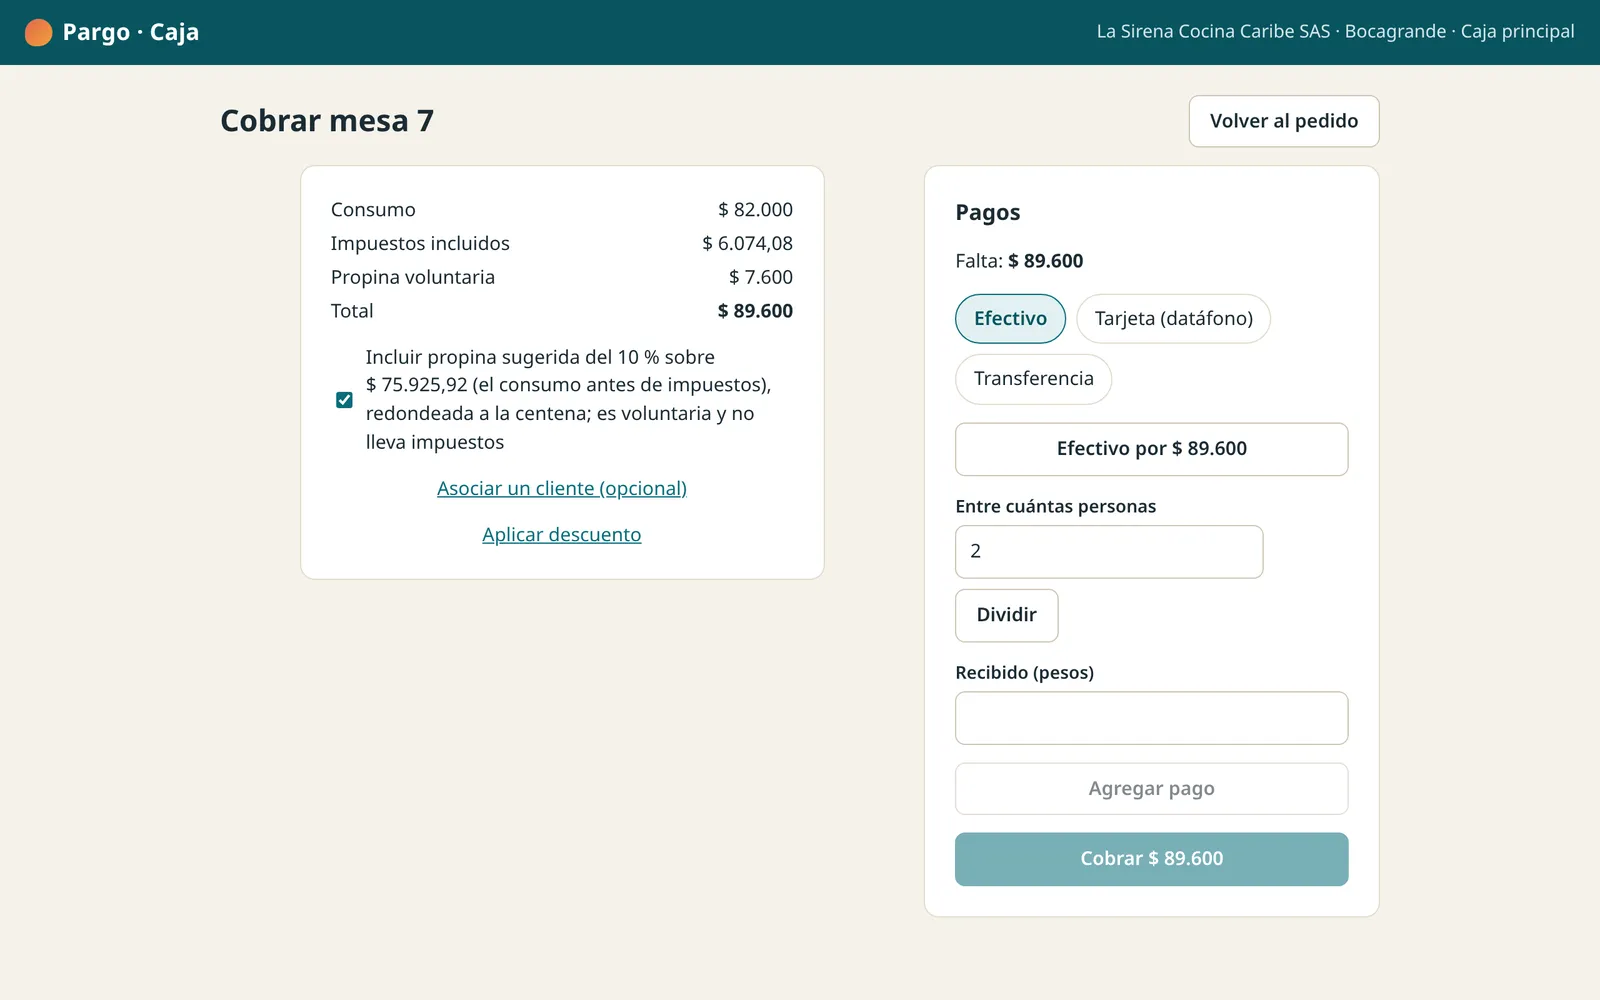
Task: Choose Tarjeta (datáfono) payment option
Action: [1173, 319]
